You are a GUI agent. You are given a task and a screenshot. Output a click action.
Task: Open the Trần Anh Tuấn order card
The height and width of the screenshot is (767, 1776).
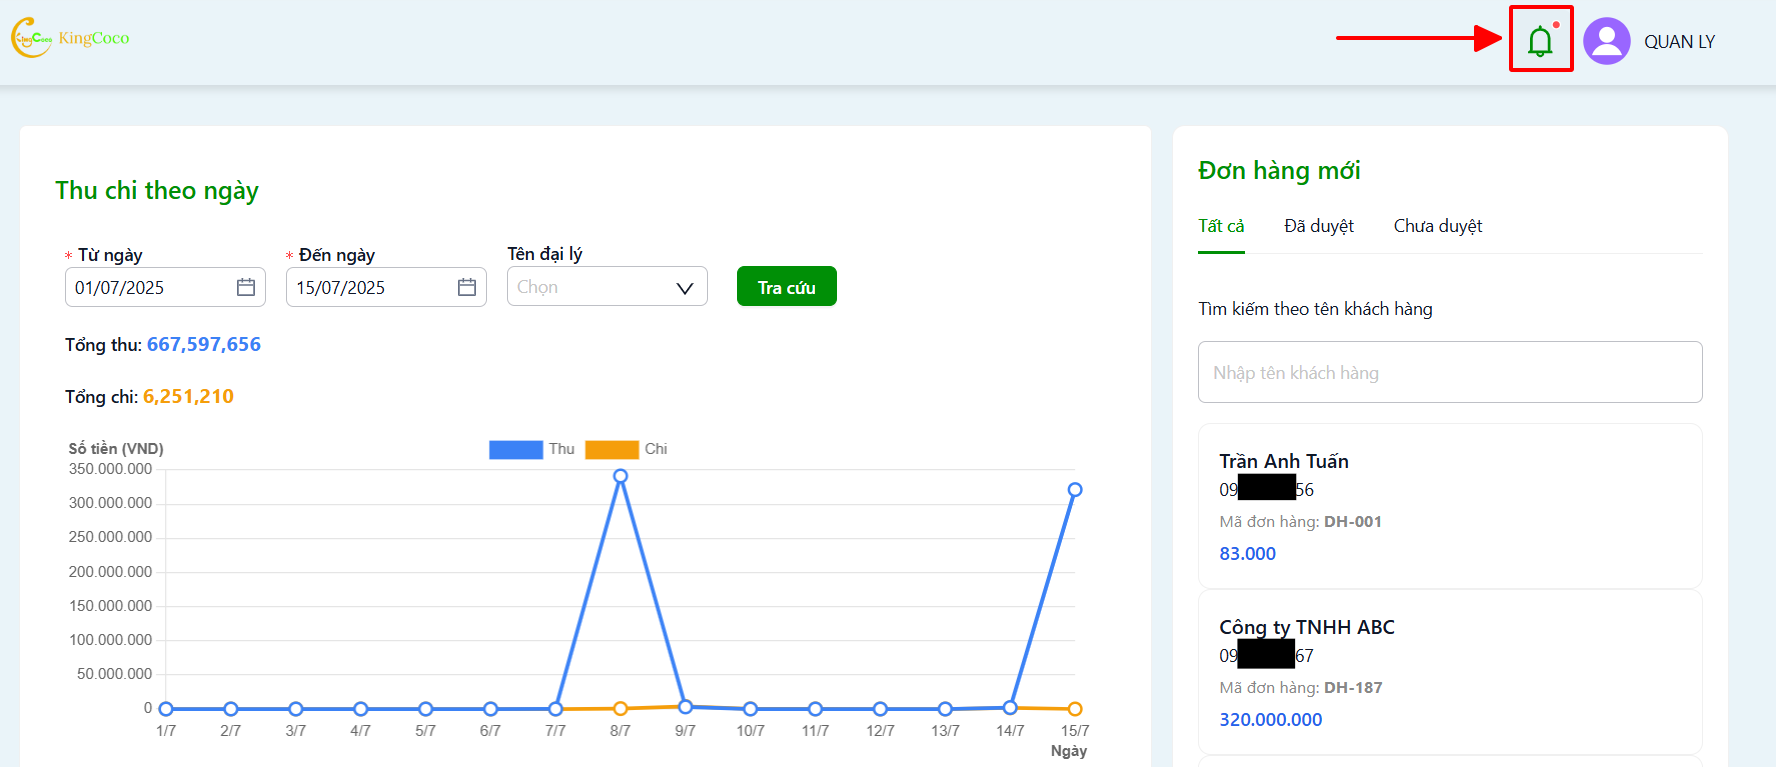pos(1450,506)
